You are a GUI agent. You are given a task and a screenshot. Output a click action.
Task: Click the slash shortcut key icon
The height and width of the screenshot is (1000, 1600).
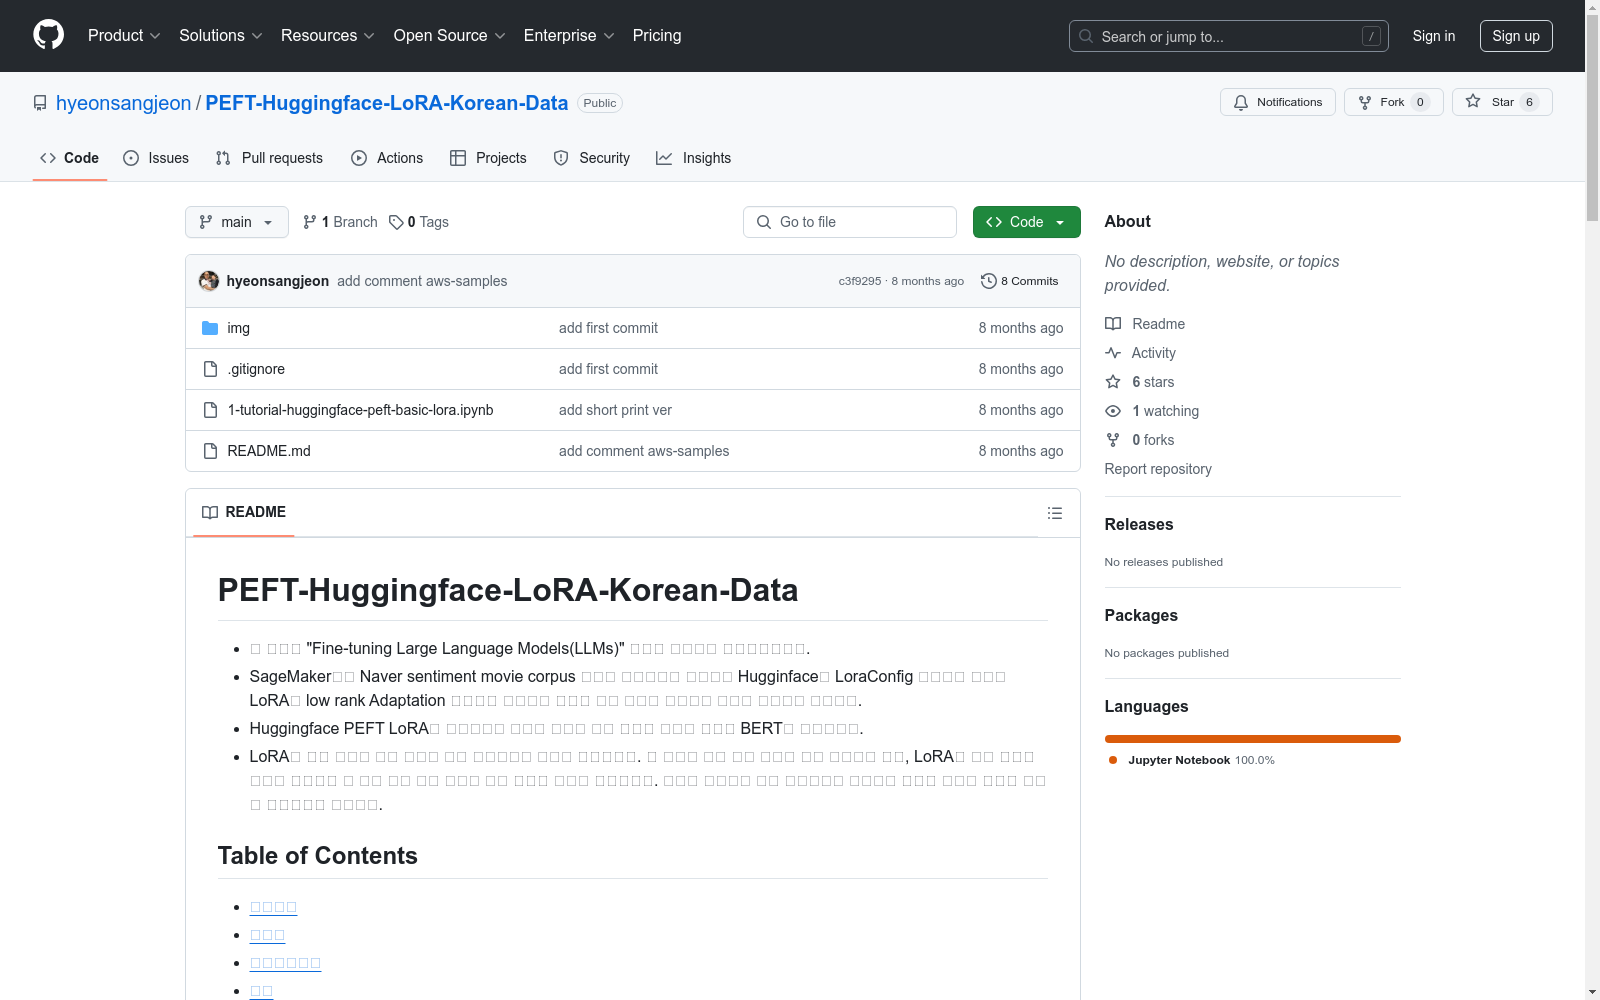(1371, 36)
